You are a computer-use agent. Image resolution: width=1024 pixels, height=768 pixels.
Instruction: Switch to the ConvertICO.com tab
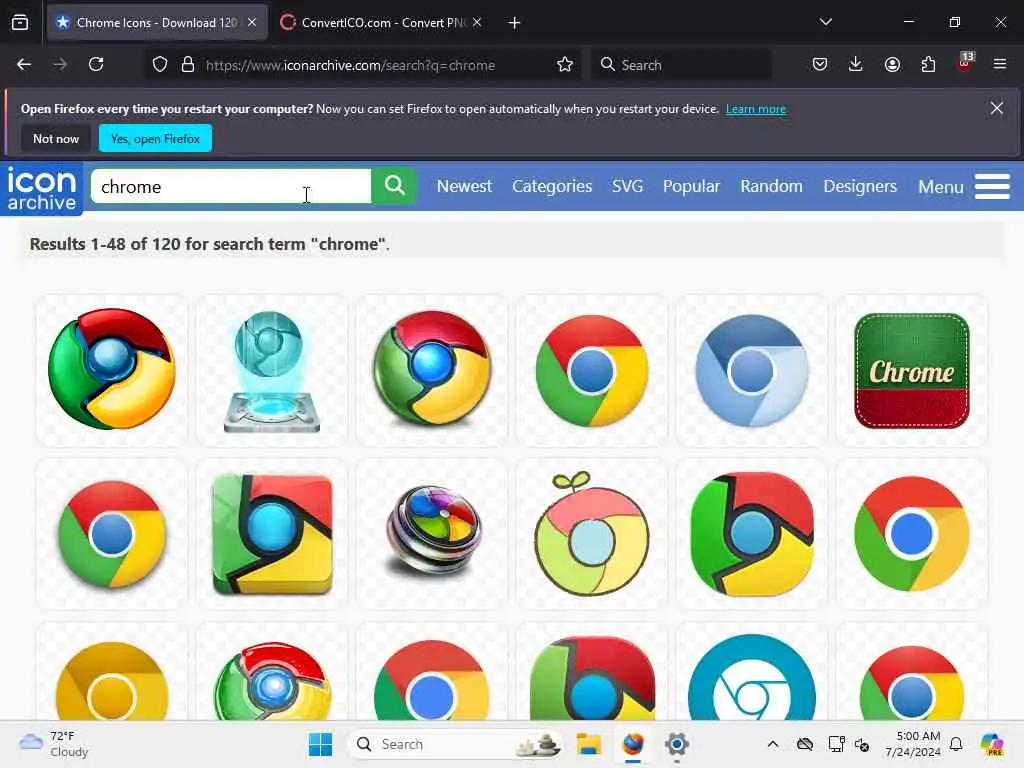click(x=381, y=23)
